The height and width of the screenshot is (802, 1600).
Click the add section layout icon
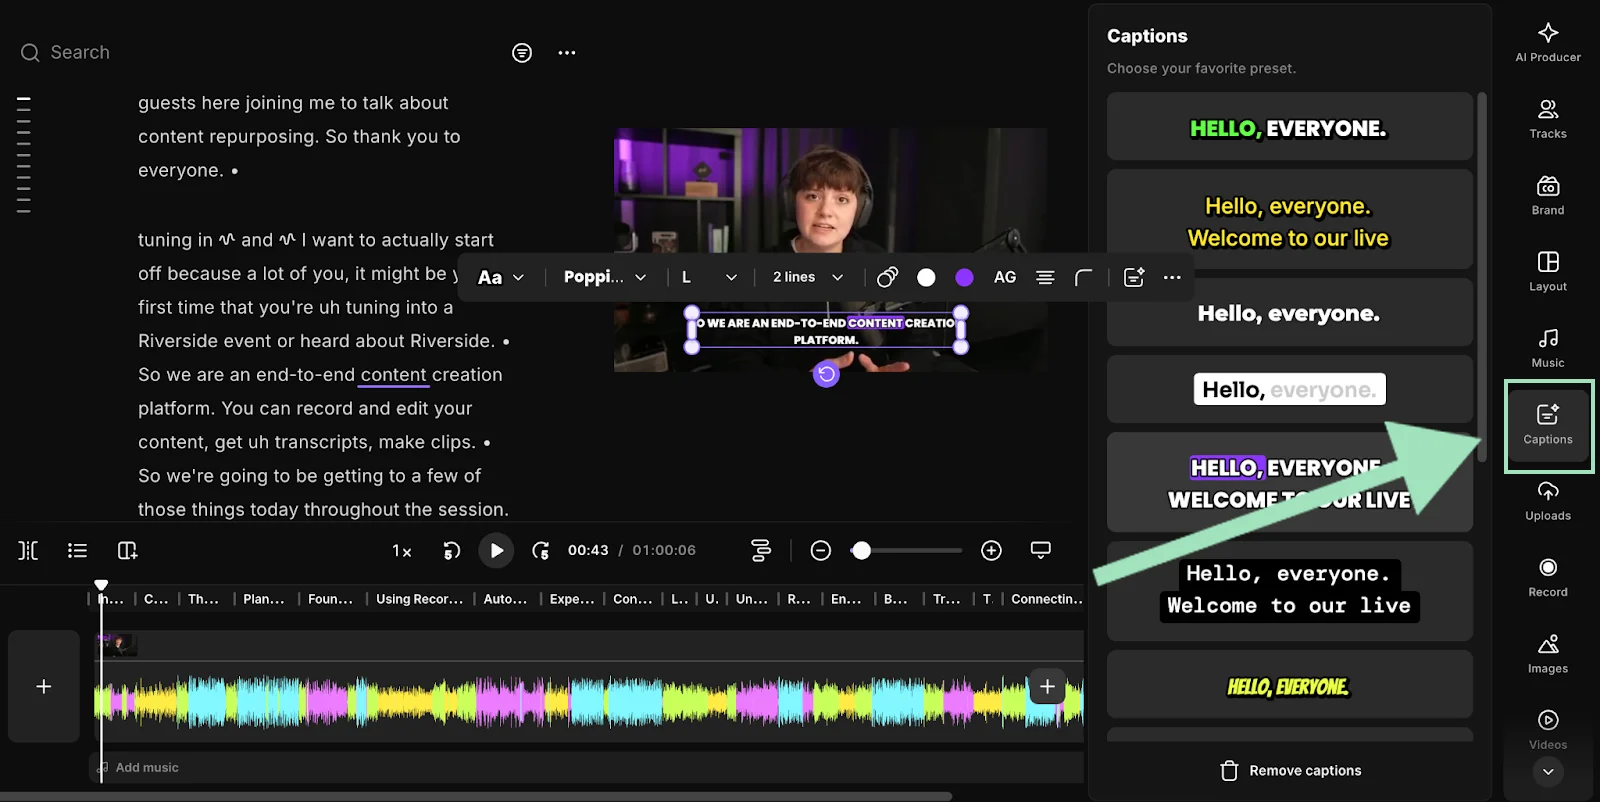click(128, 550)
